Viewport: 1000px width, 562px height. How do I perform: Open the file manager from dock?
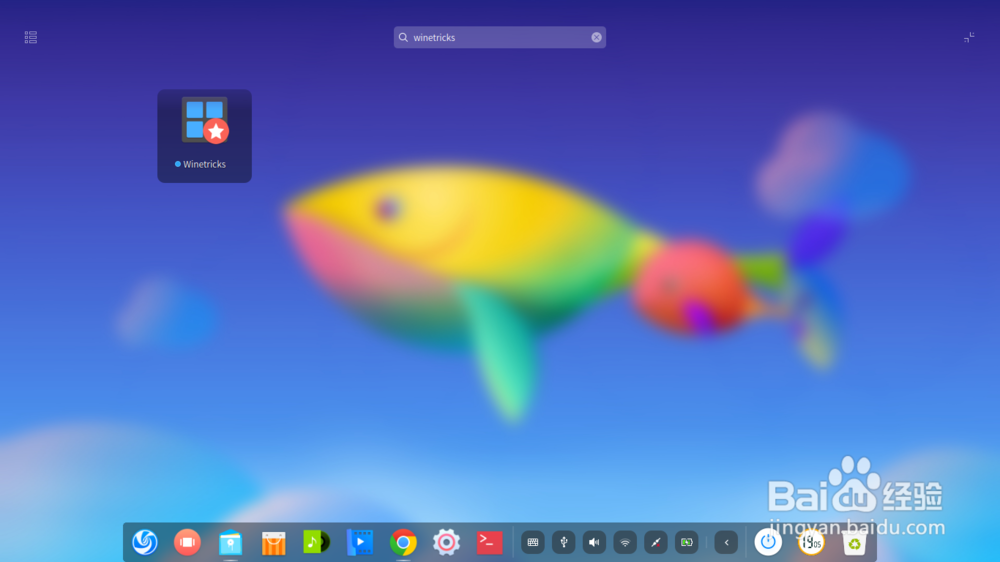(230, 543)
